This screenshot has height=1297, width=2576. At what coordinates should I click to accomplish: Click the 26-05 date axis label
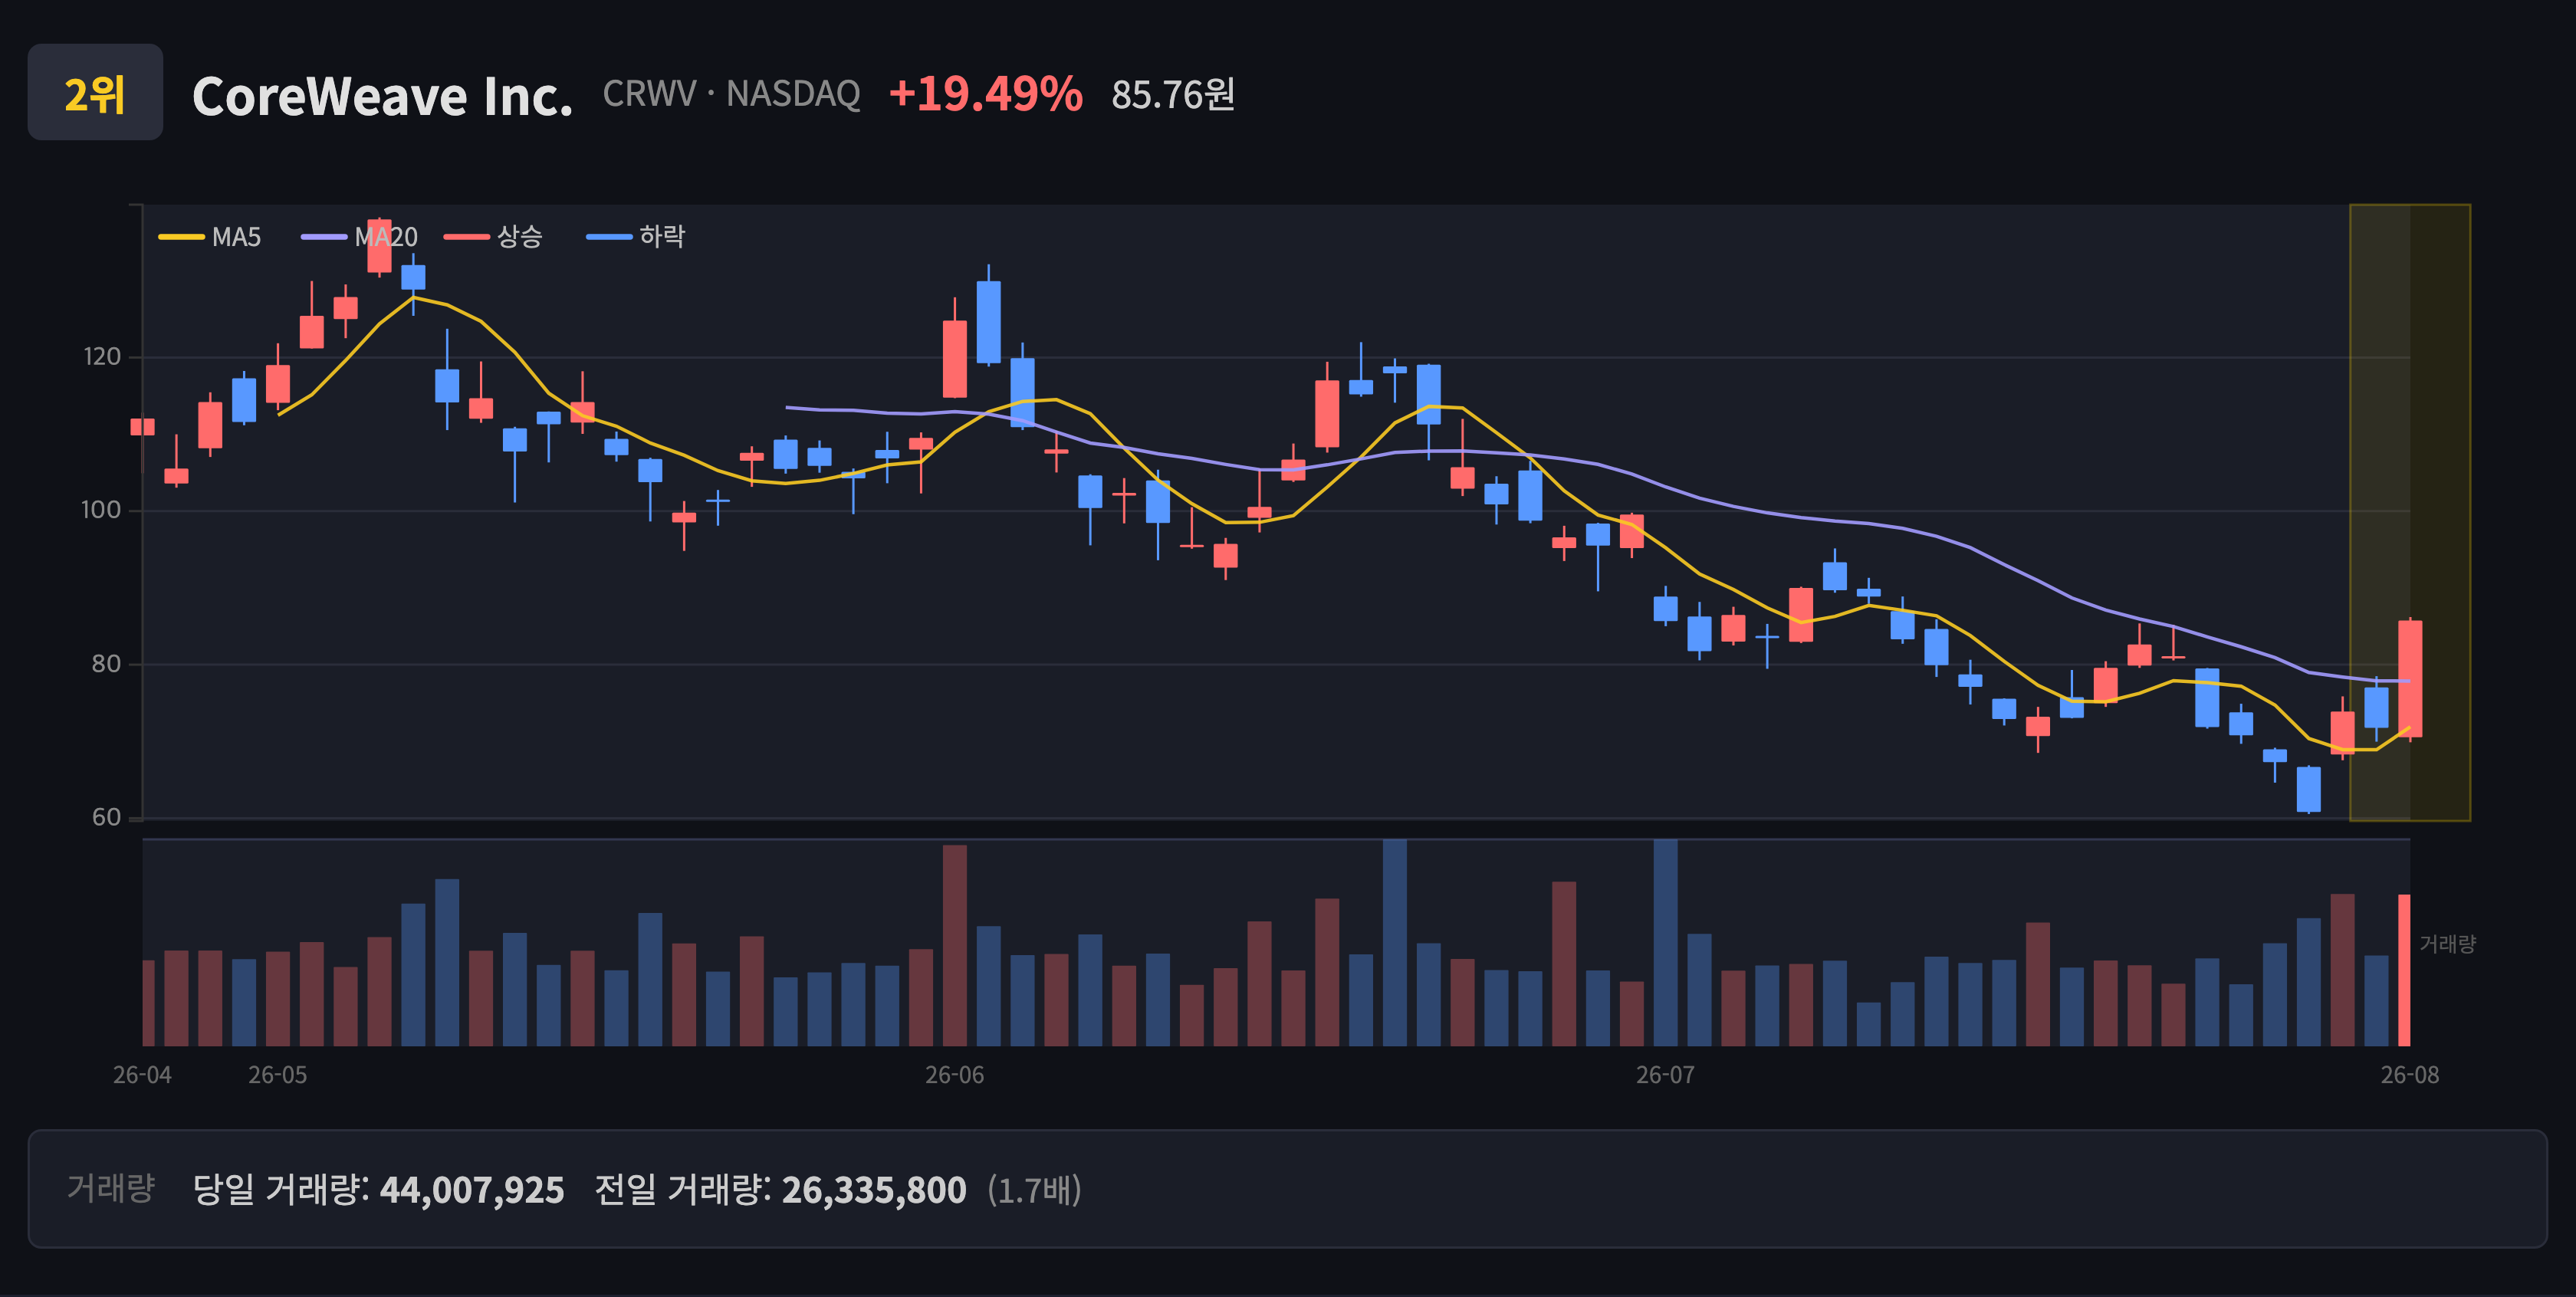pos(278,1075)
